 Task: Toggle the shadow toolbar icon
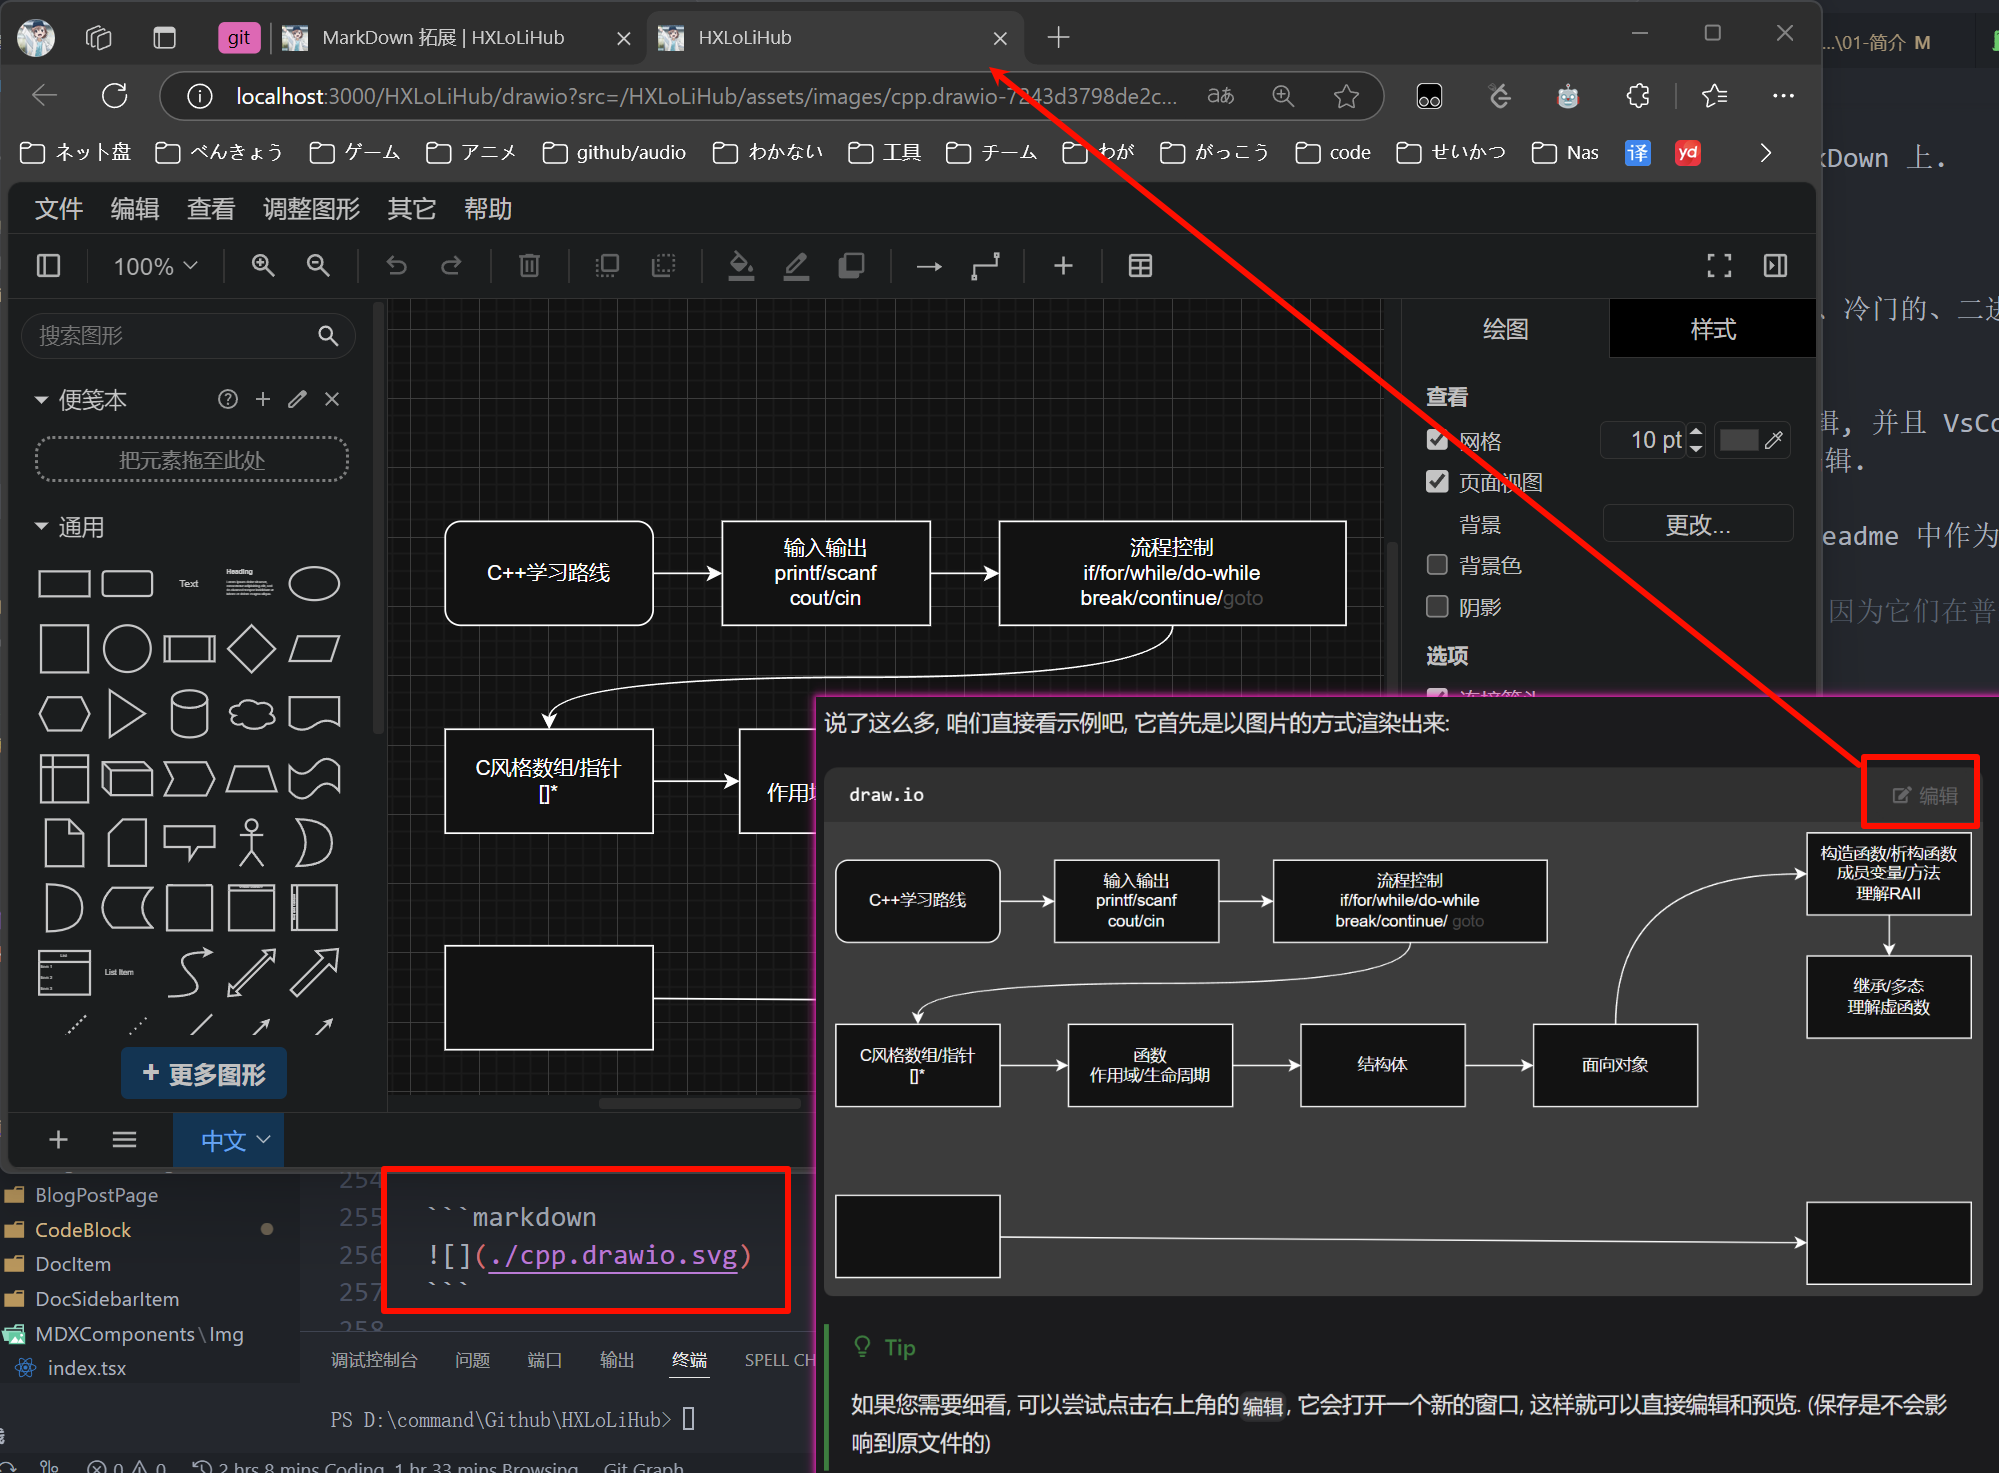[851, 266]
